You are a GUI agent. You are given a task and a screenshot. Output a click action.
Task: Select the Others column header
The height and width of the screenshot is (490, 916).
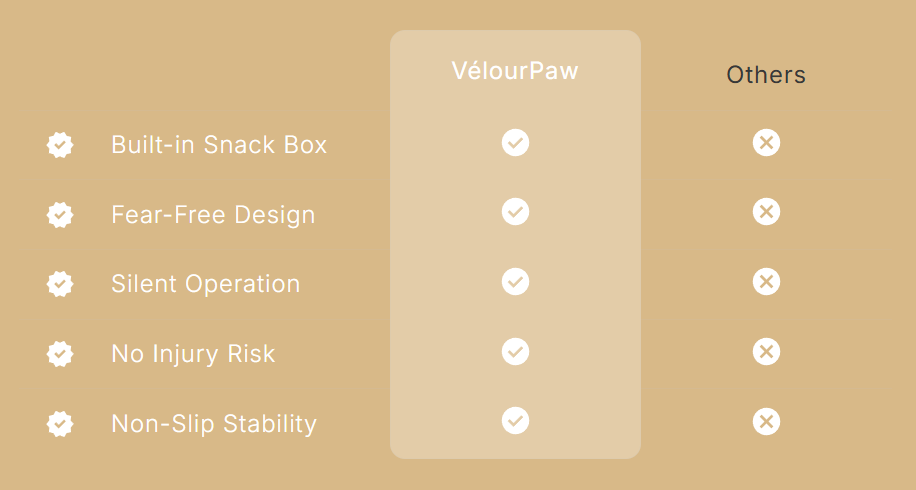click(x=766, y=75)
